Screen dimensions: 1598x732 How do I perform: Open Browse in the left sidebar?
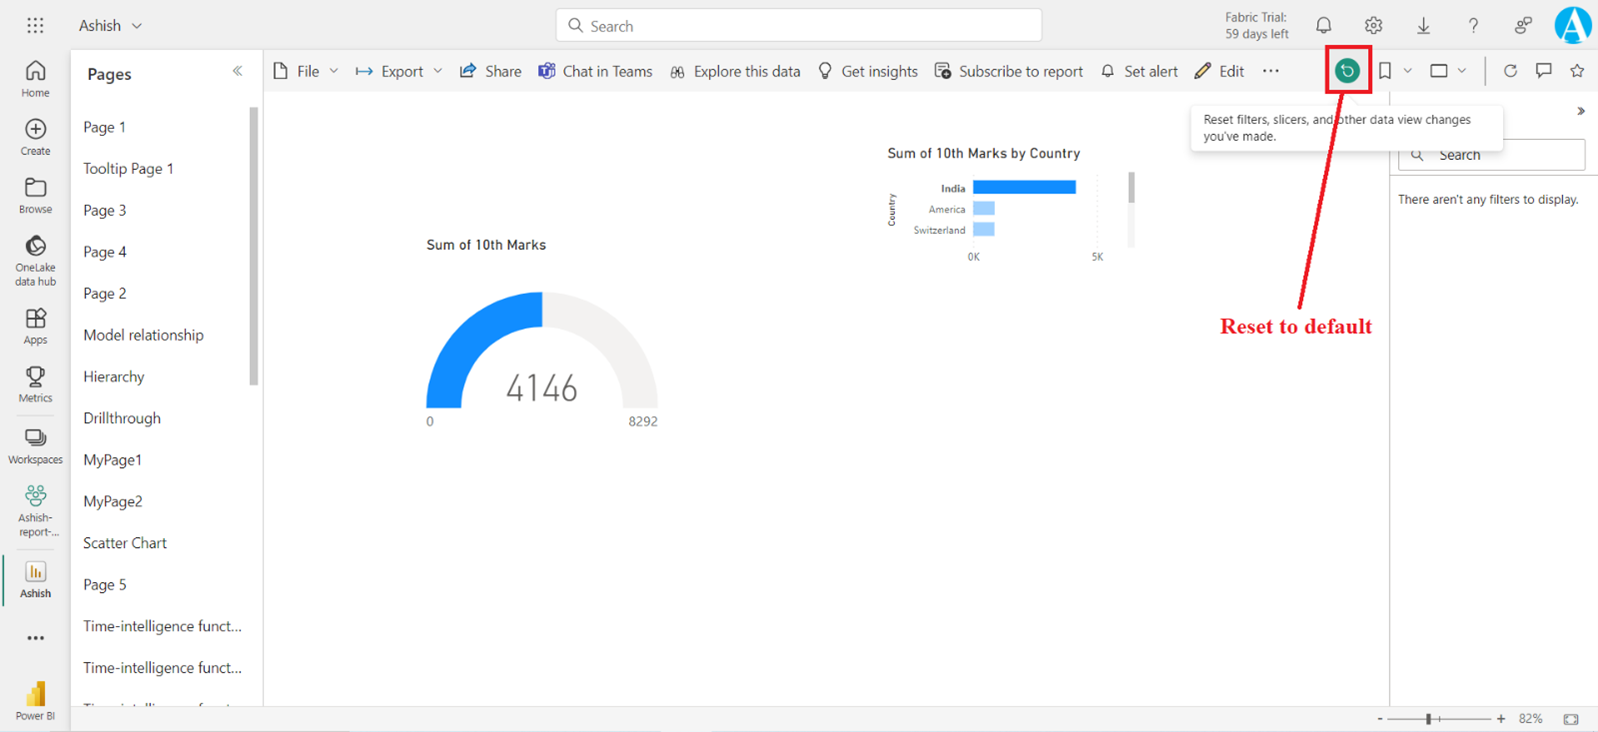35,195
